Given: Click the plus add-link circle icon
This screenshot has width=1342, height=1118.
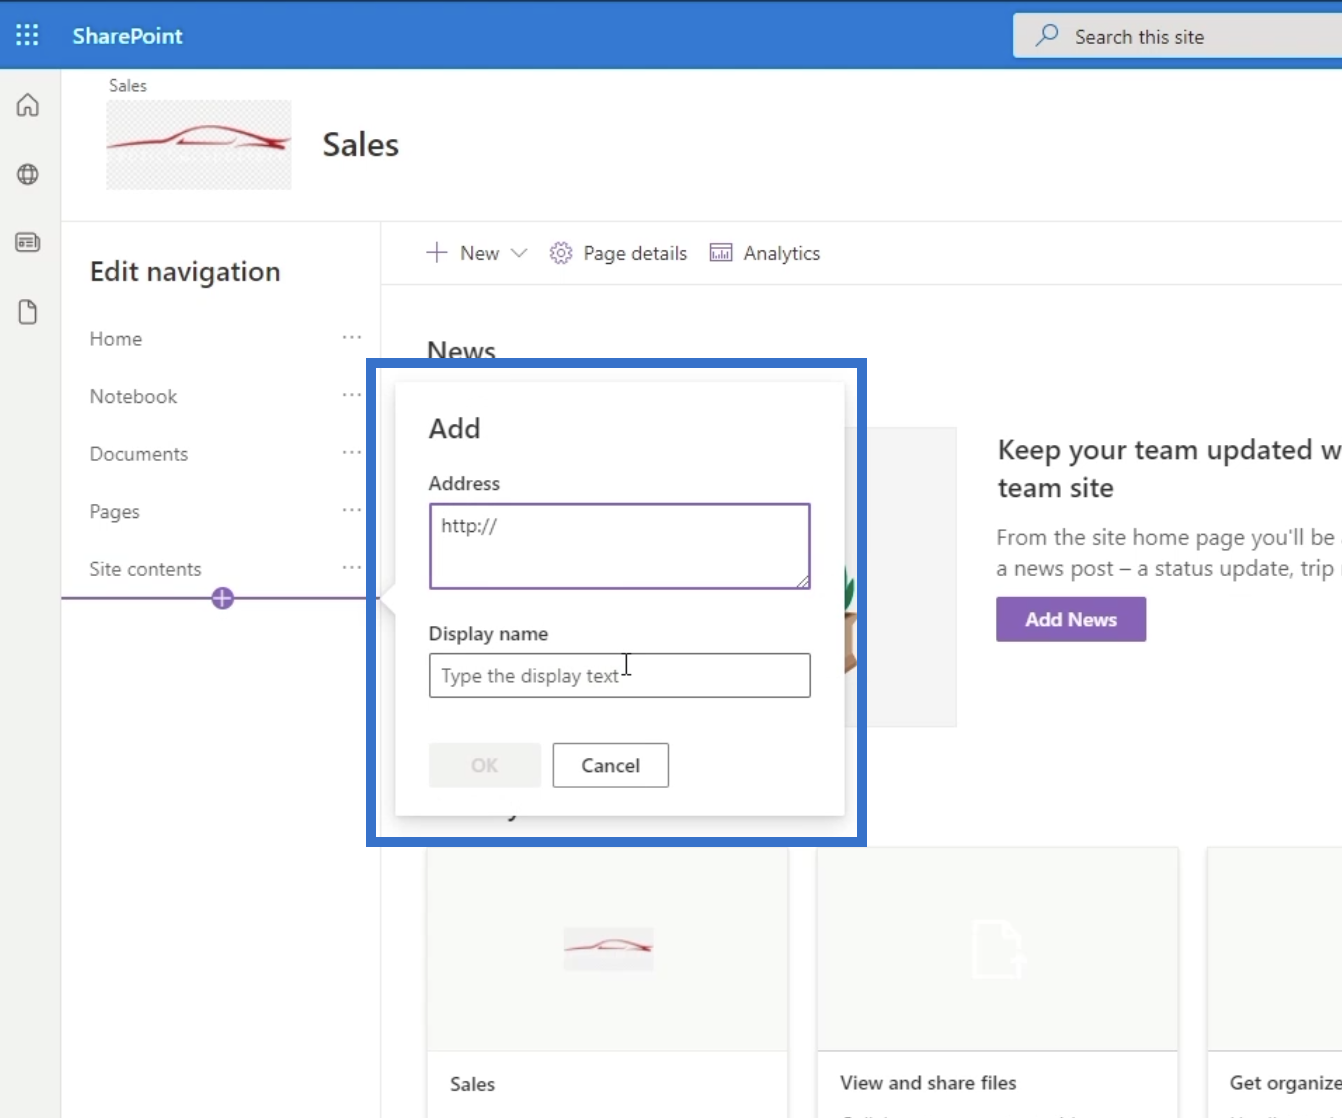Looking at the screenshot, I should 223,598.
